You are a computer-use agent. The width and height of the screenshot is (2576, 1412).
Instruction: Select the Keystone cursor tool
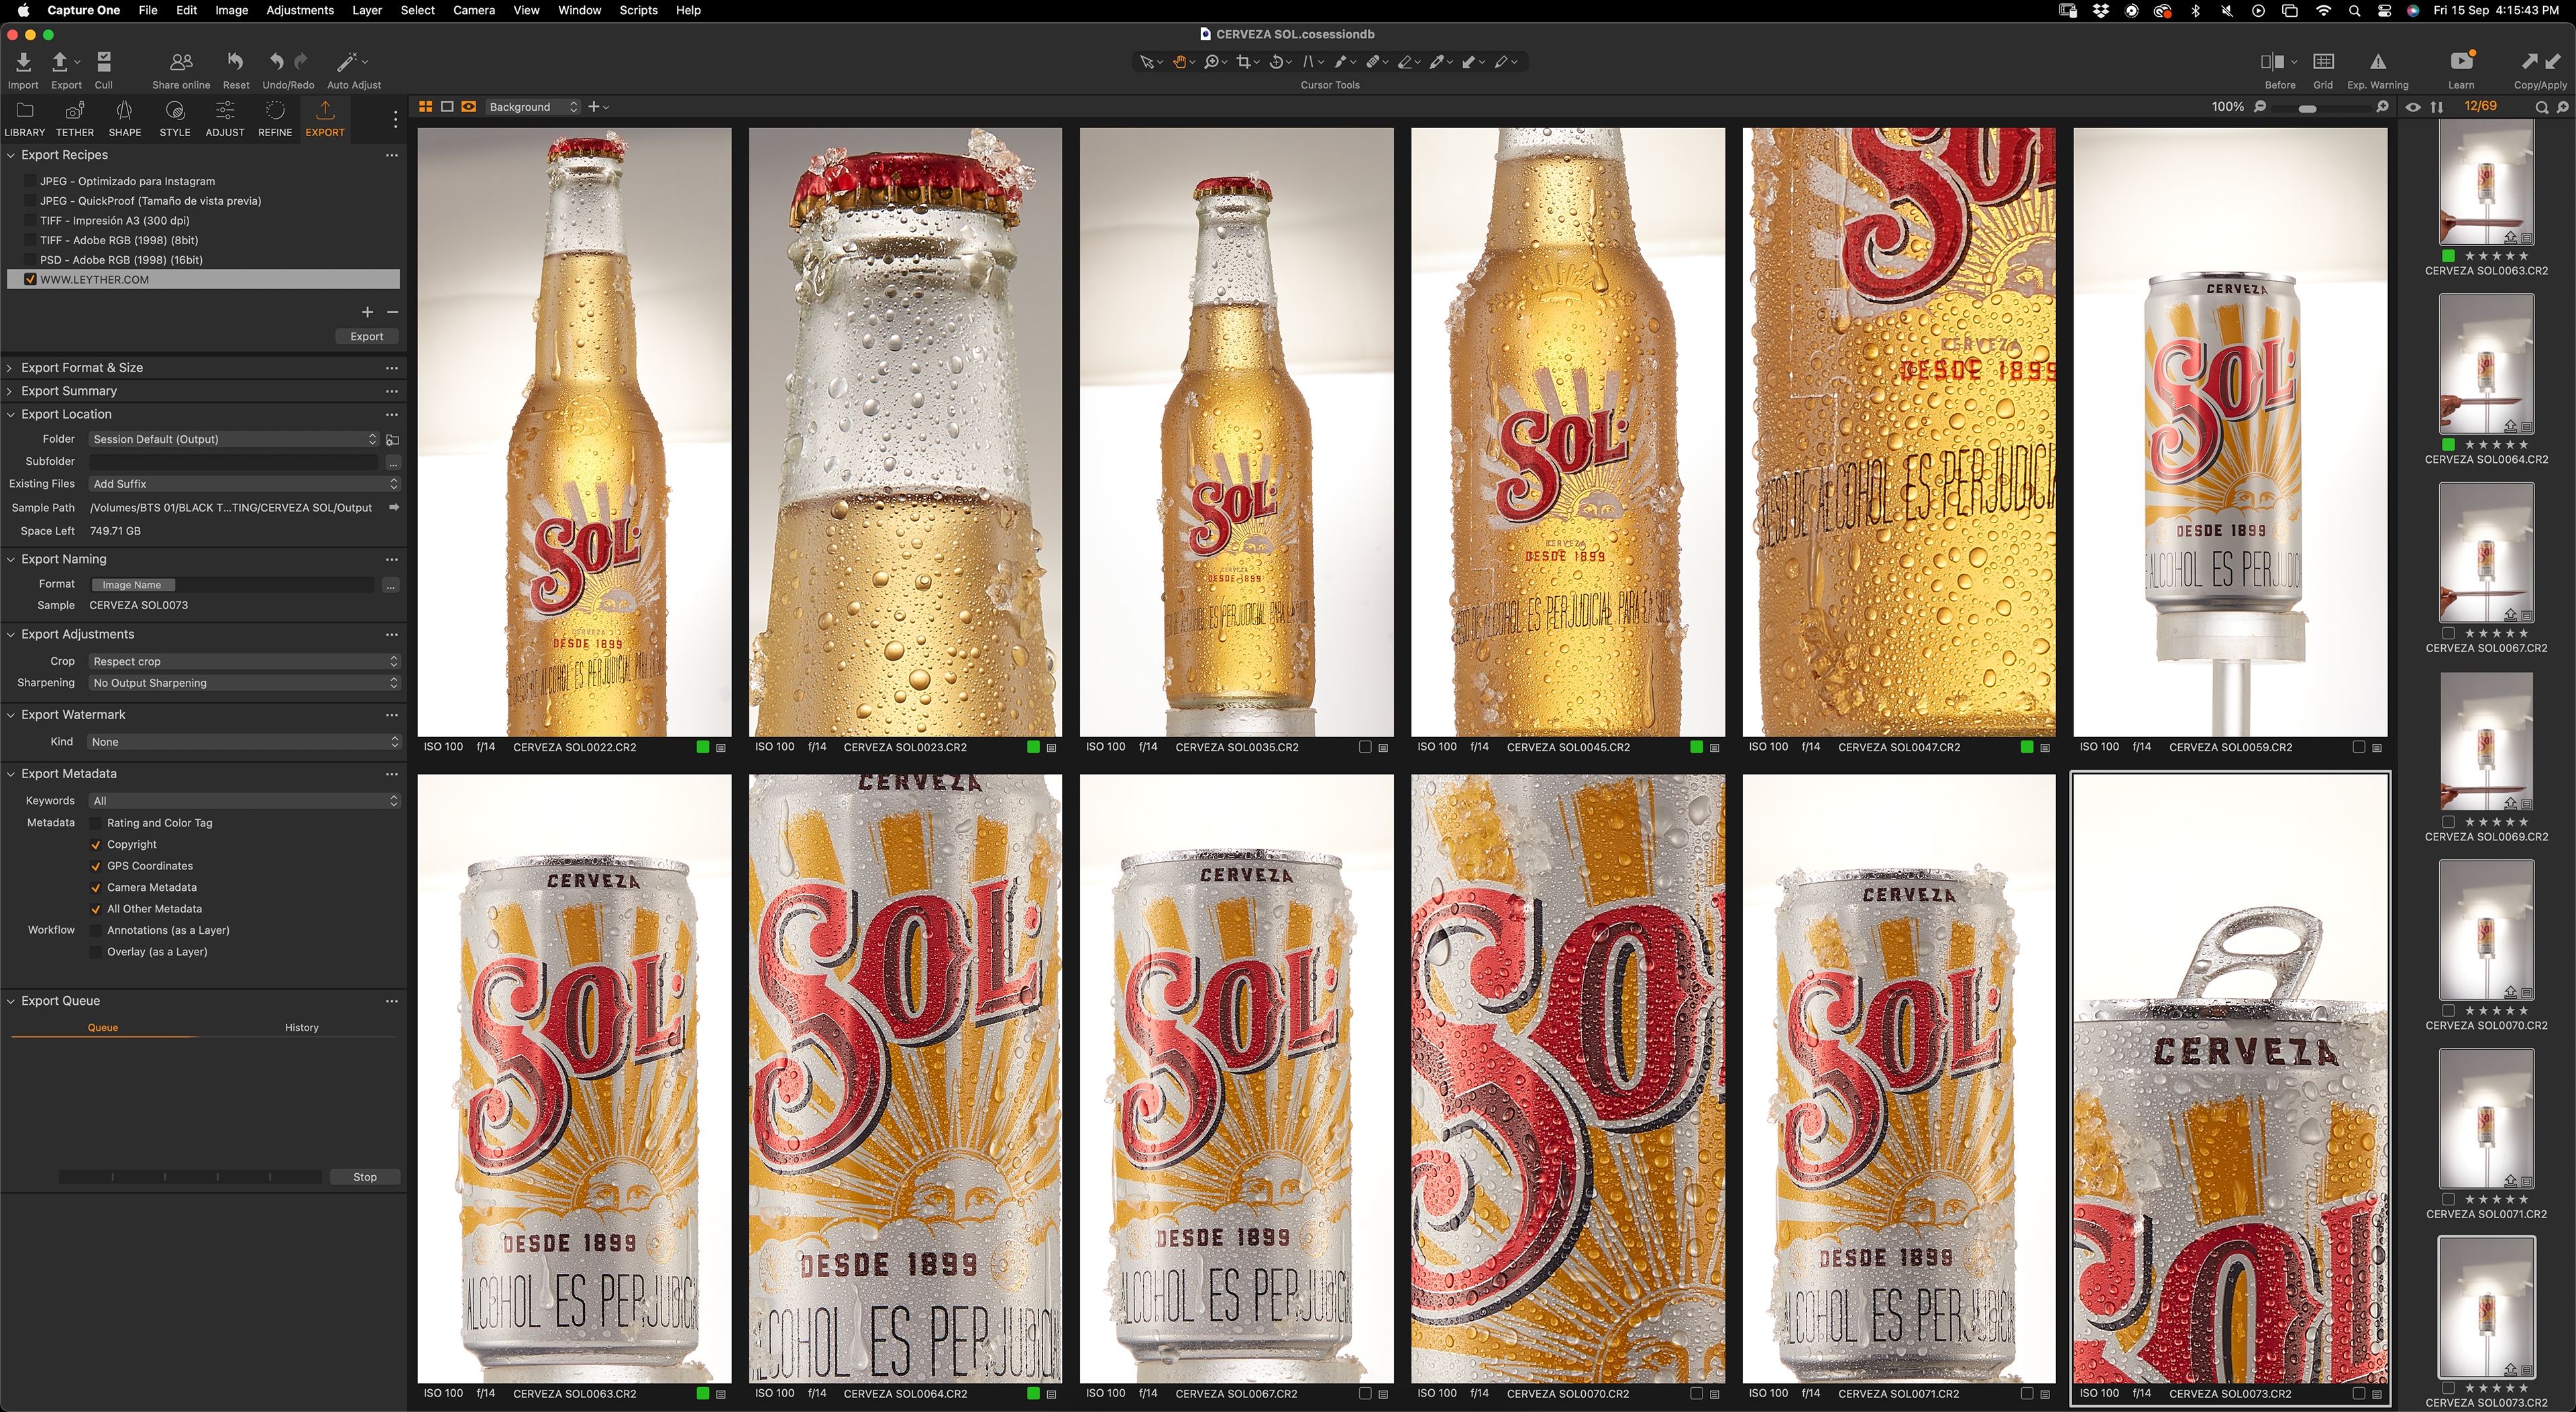click(1309, 62)
